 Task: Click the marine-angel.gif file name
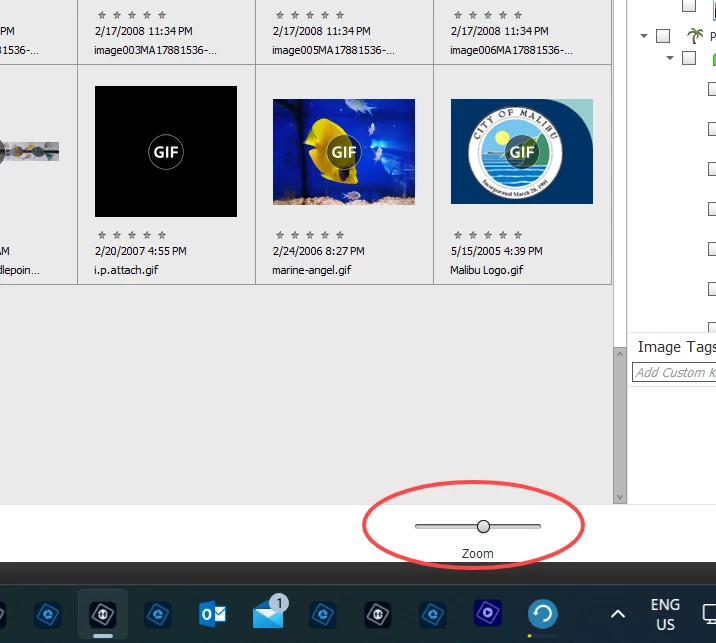pos(311,270)
